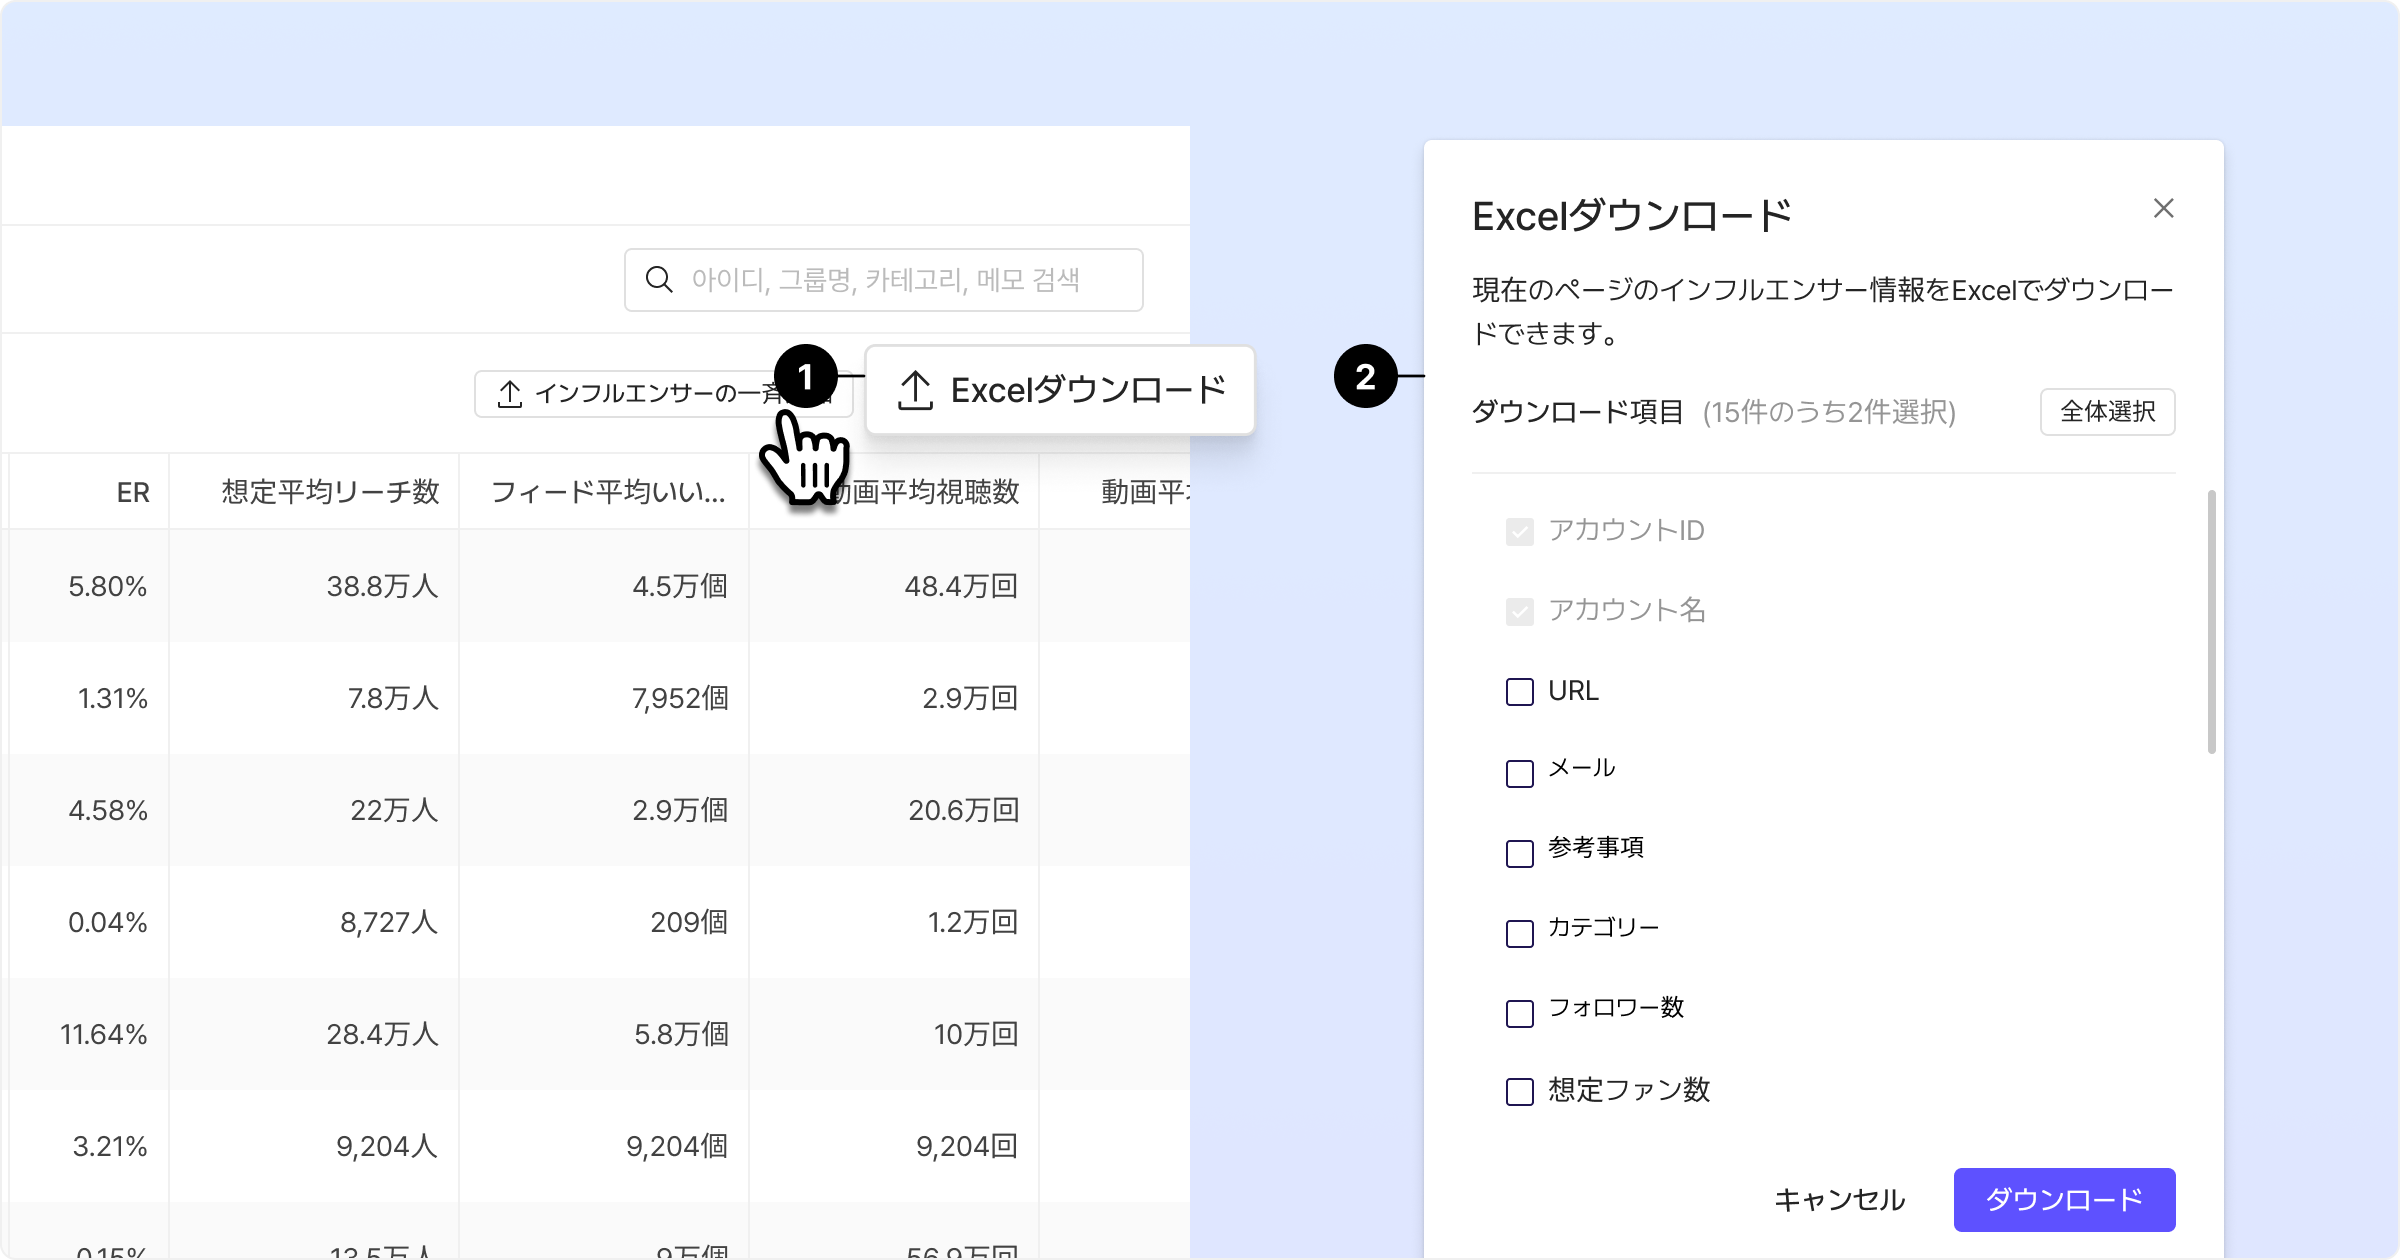The height and width of the screenshot is (1260, 2400).
Task: Click the dialog's vertical scrollbar
Action: tap(2211, 620)
